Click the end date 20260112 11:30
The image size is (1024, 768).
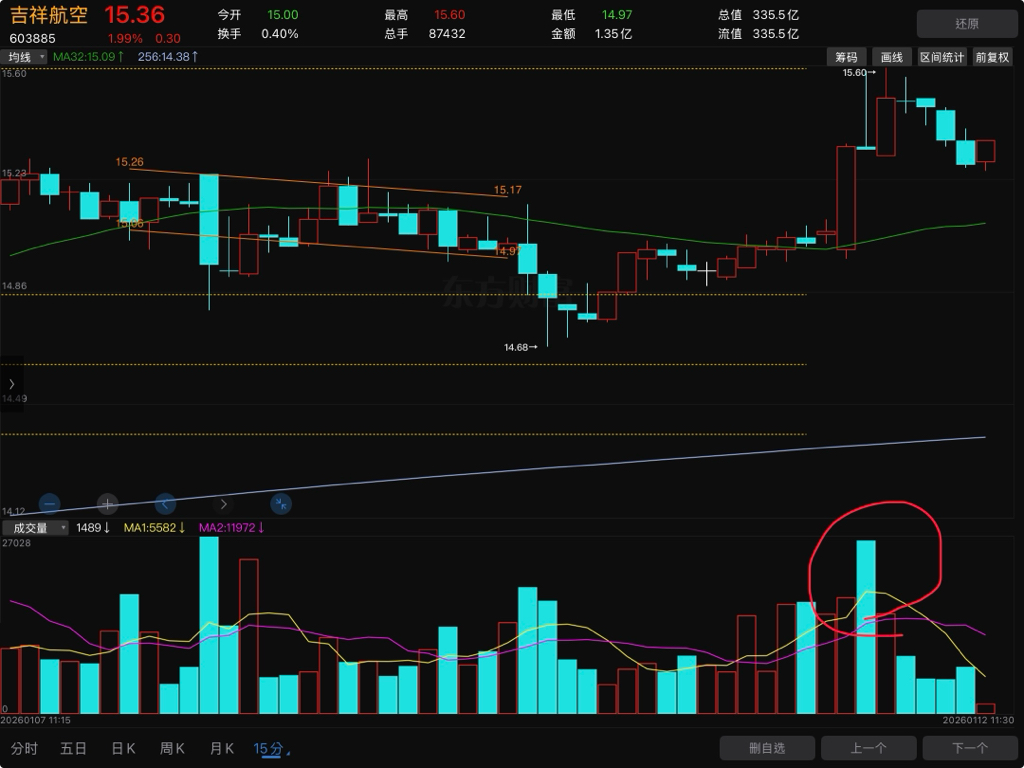point(978,720)
